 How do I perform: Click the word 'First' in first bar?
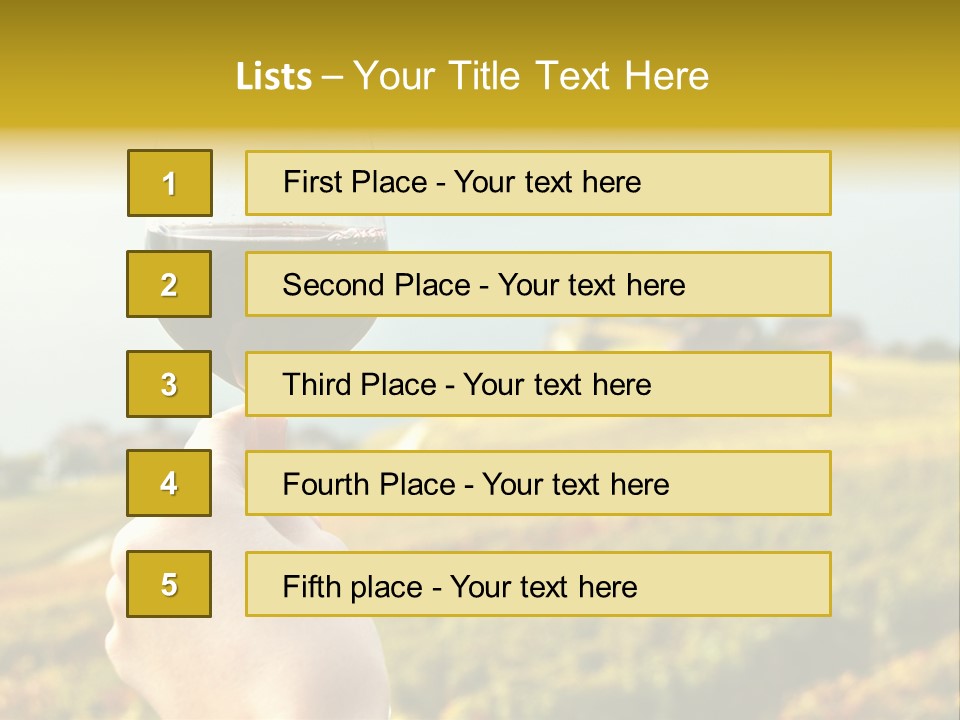click(315, 182)
